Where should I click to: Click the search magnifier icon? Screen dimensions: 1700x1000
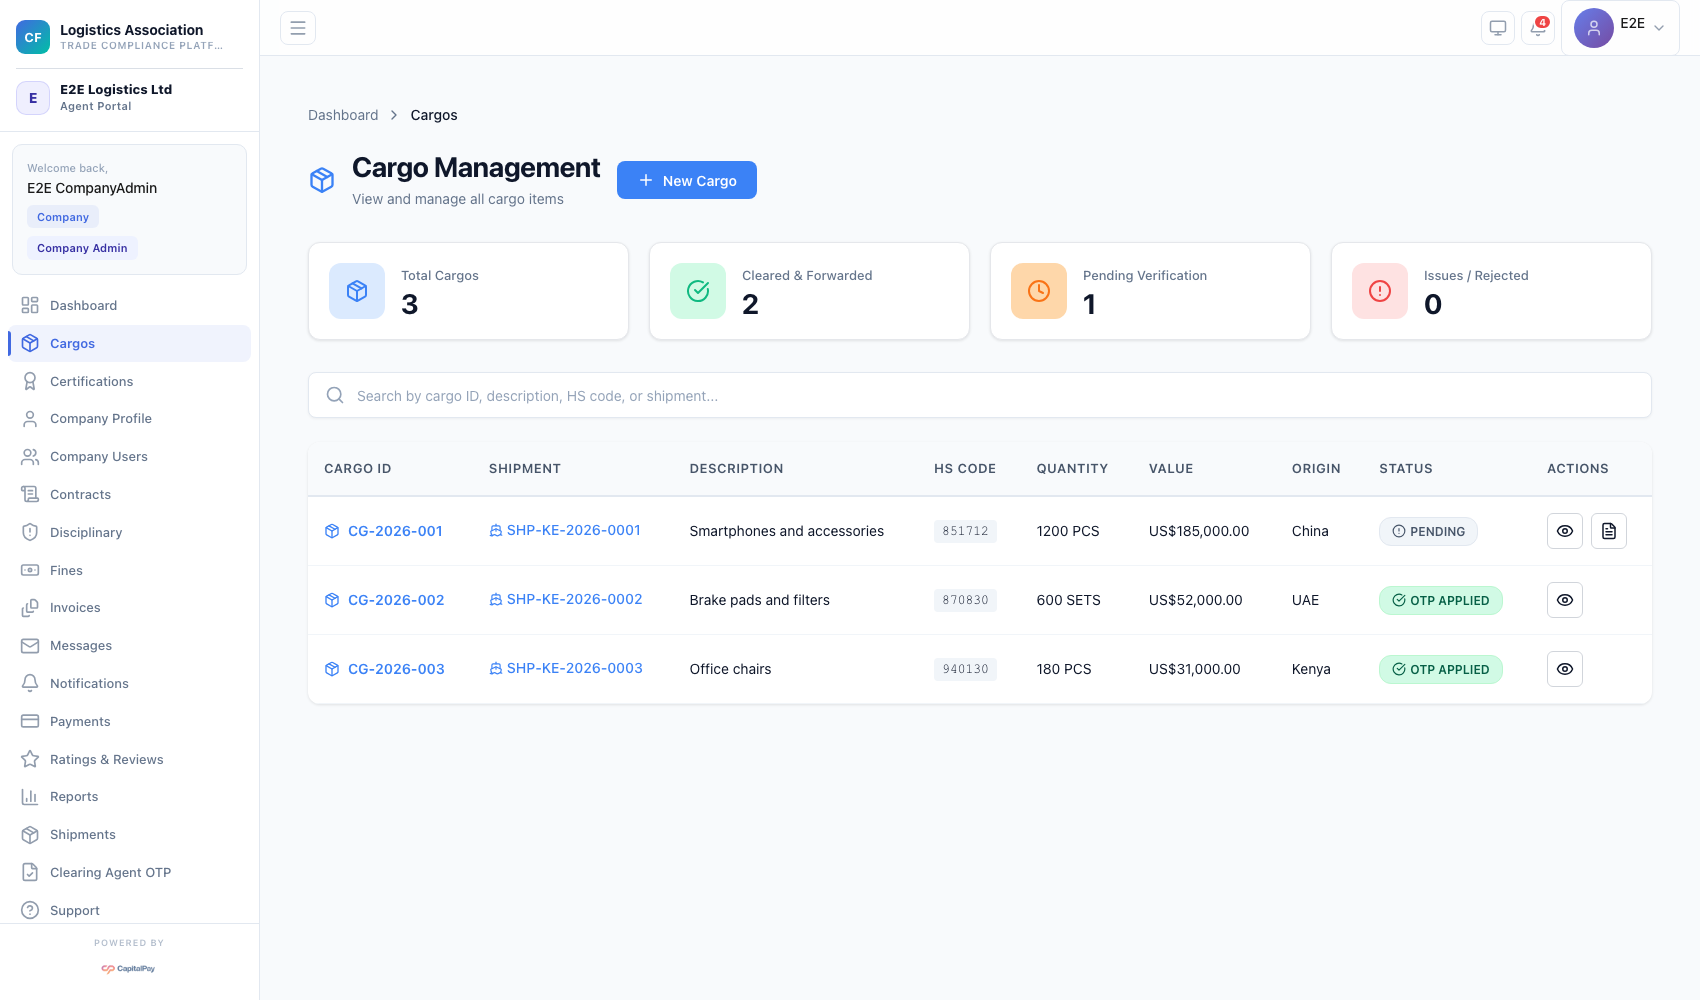click(334, 395)
